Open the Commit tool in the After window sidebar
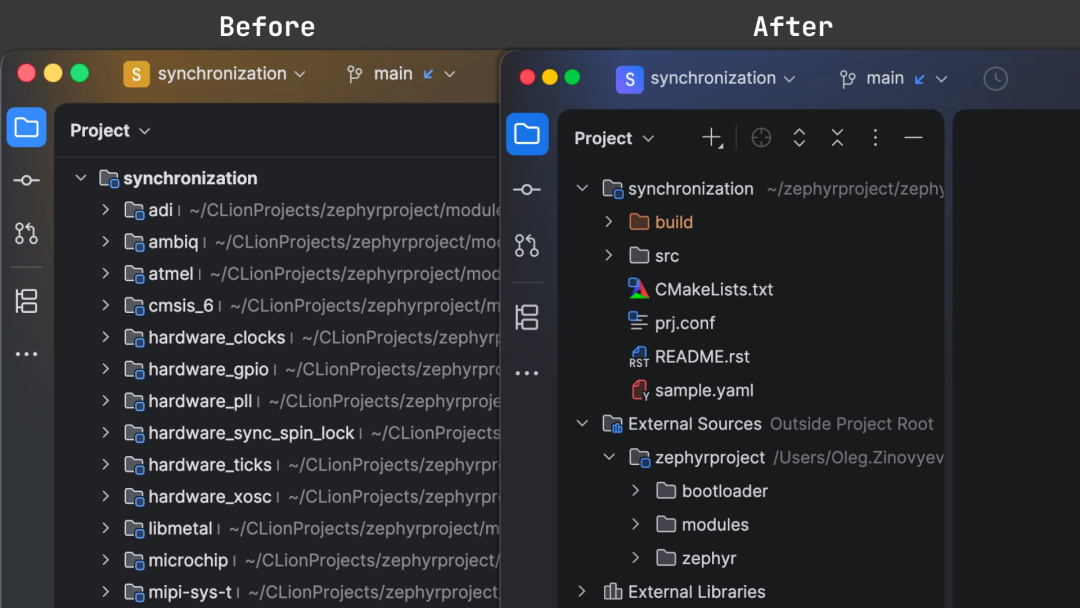This screenshot has height=608, width=1080. click(x=527, y=189)
